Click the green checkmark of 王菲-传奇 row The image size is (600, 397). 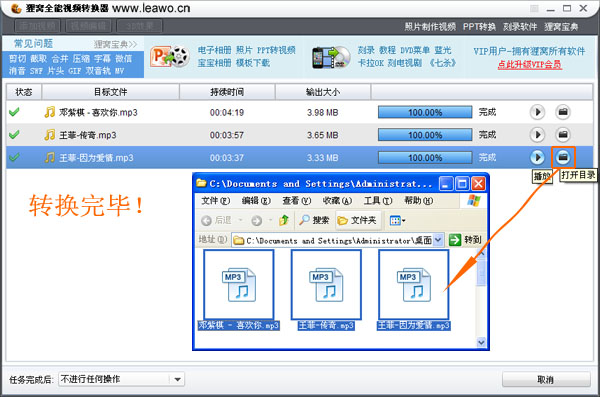(x=14, y=135)
